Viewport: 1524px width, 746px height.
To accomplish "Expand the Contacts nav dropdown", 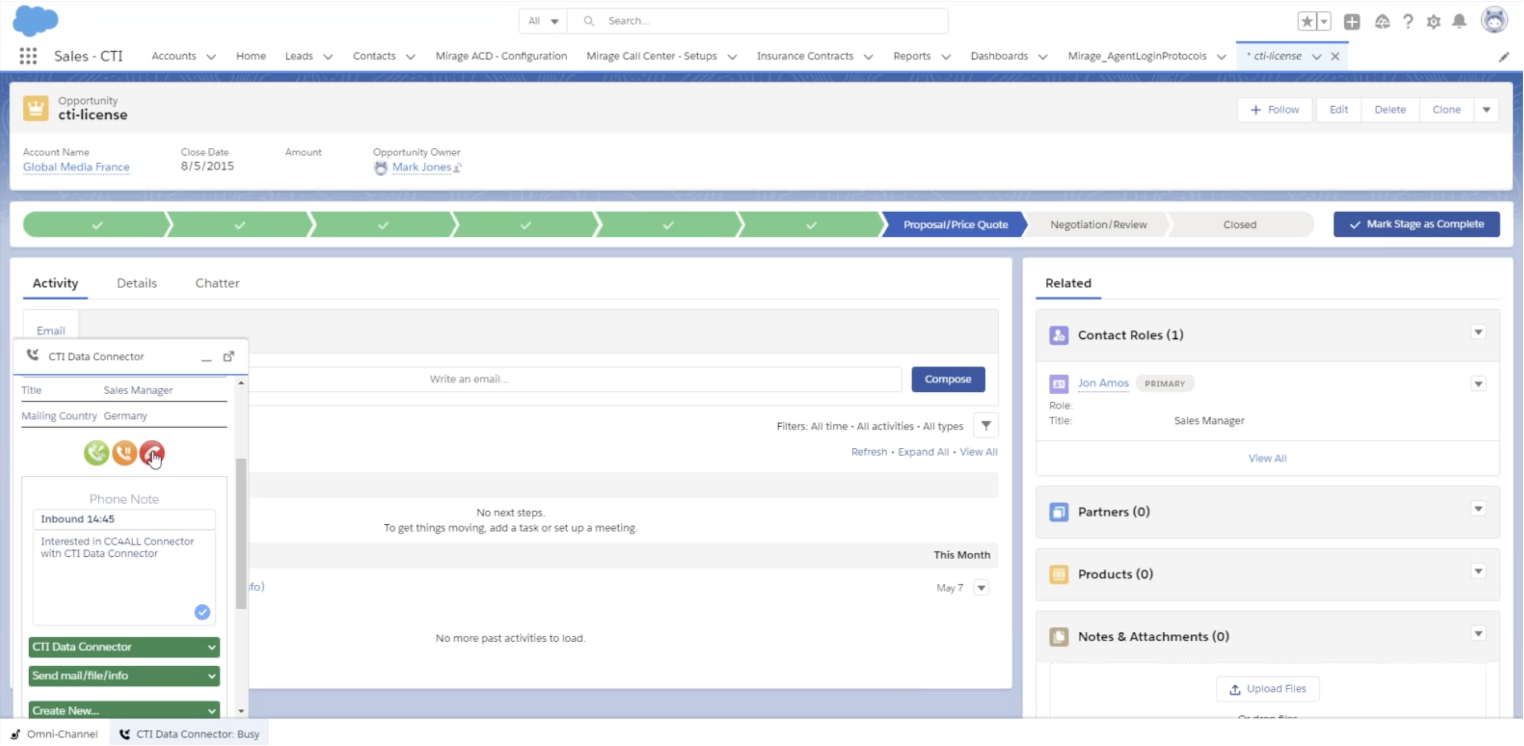I will click(x=411, y=57).
